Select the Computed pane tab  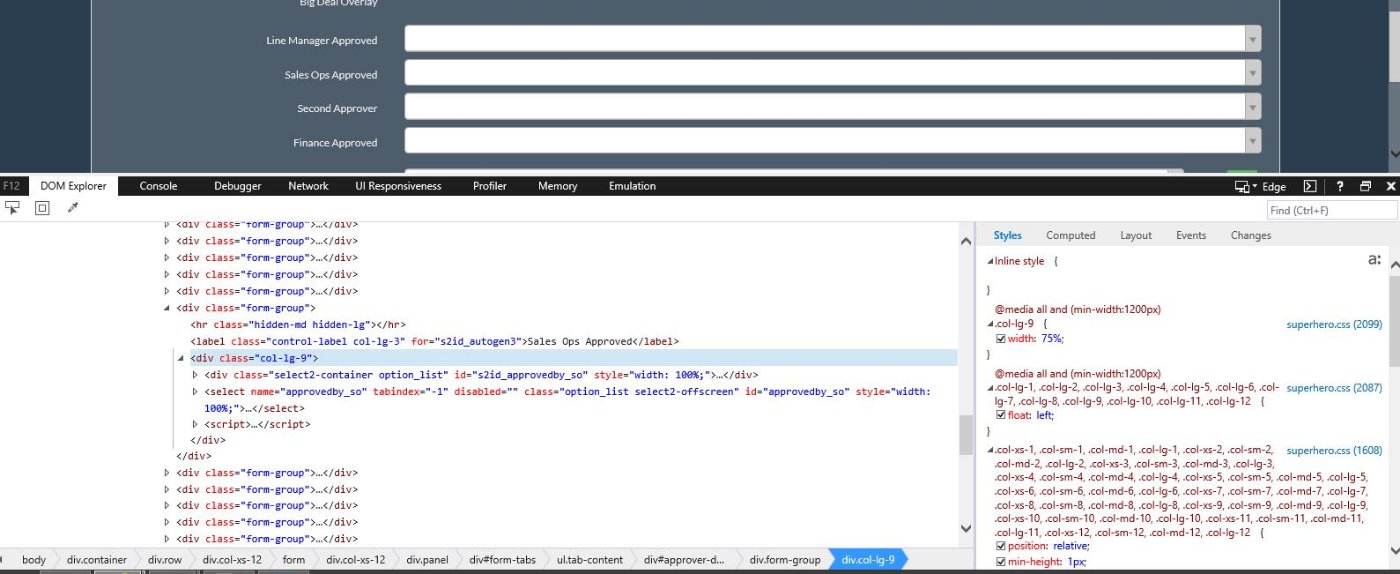pyautogui.click(x=1071, y=236)
